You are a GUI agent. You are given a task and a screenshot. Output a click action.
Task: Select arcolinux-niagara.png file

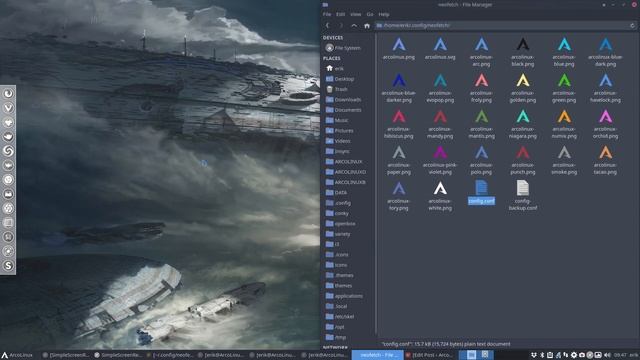pos(523,124)
